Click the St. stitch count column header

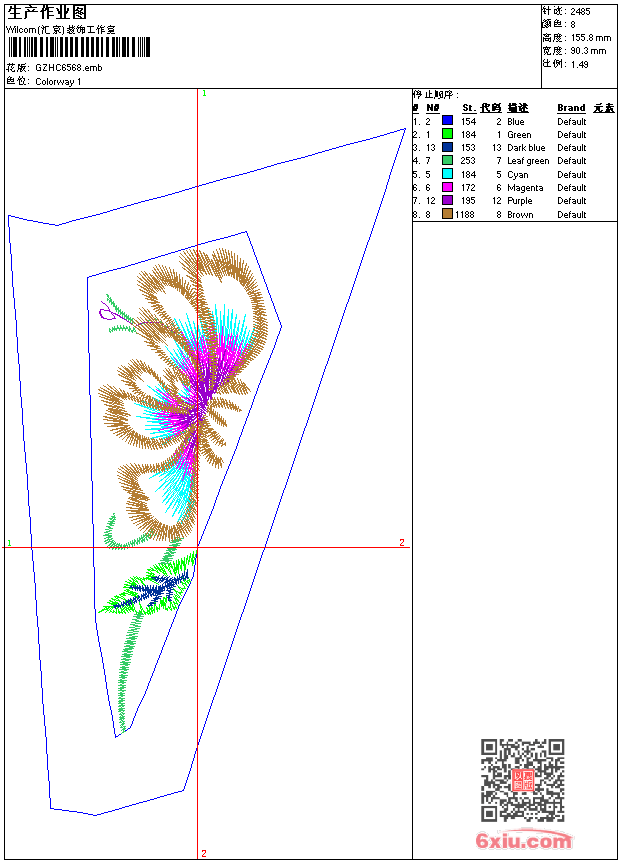(x=468, y=108)
